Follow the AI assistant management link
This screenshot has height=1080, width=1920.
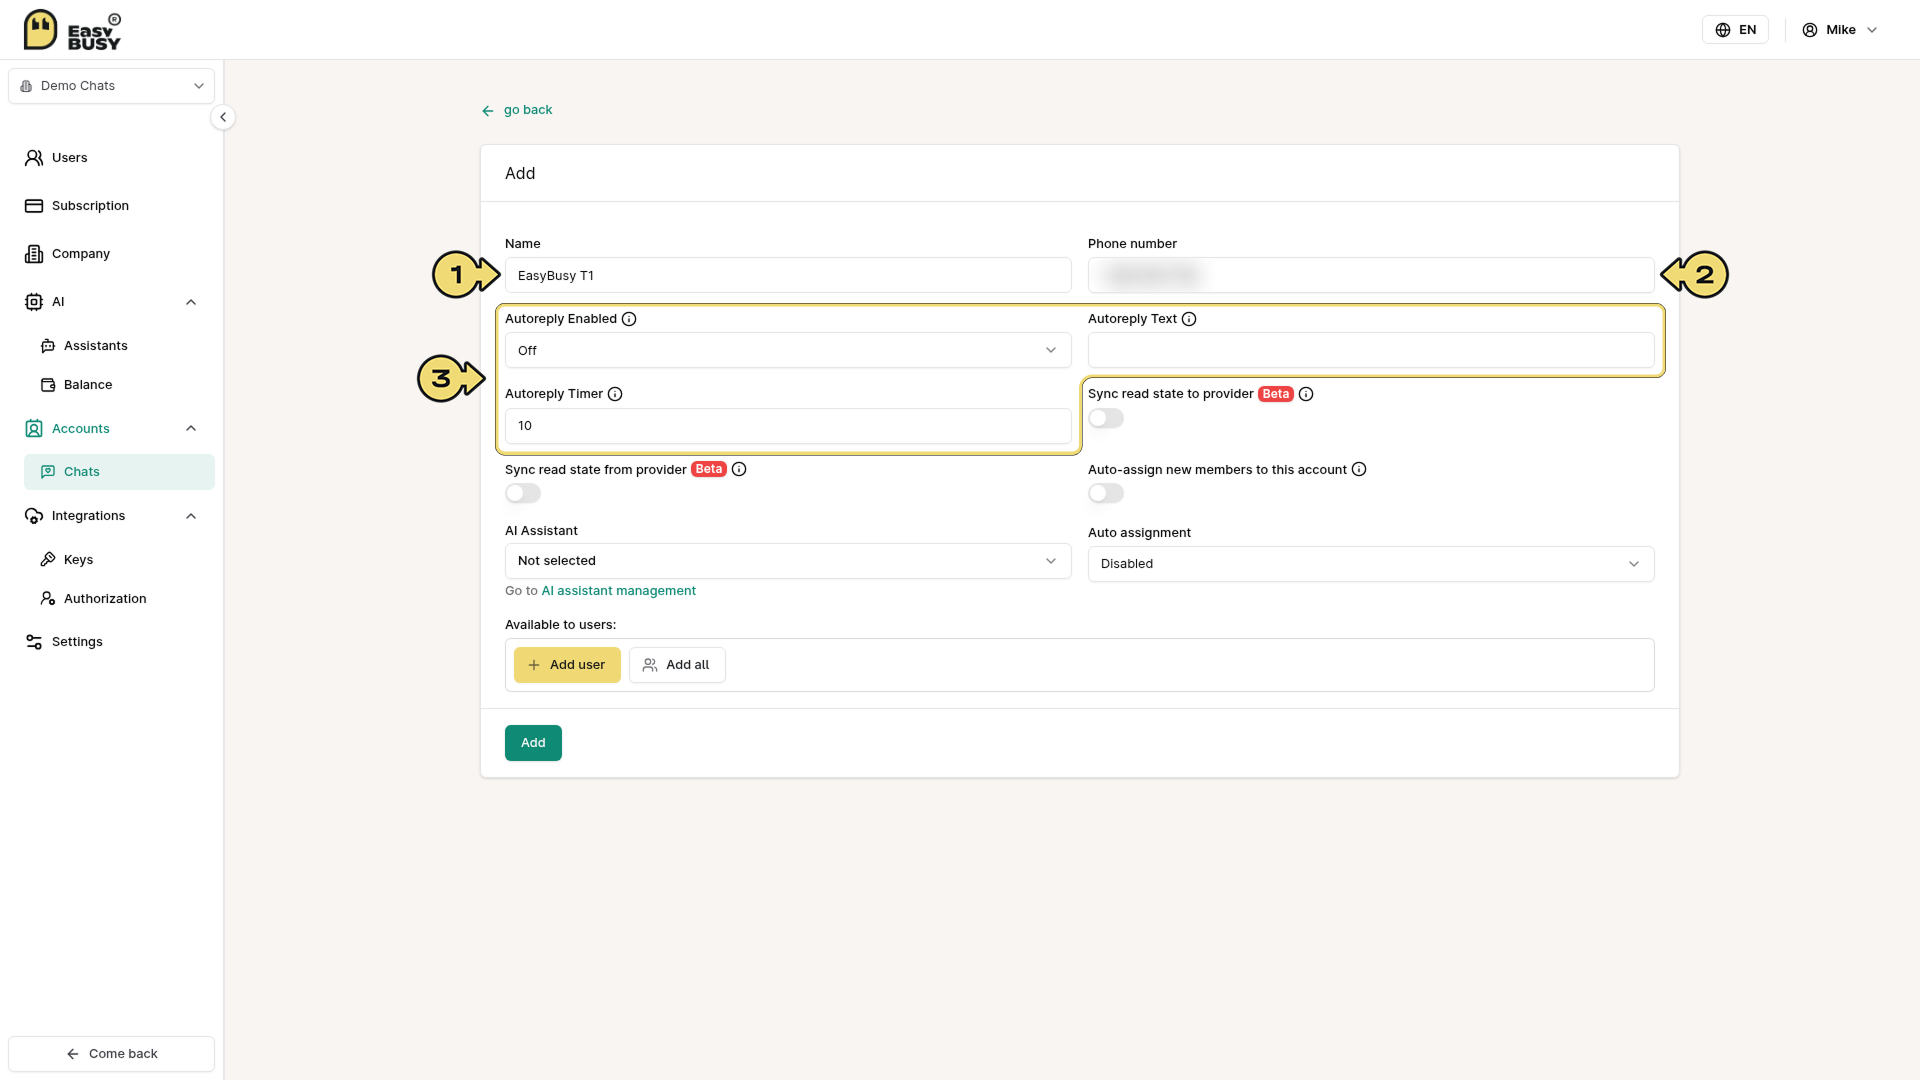tap(618, 591)
